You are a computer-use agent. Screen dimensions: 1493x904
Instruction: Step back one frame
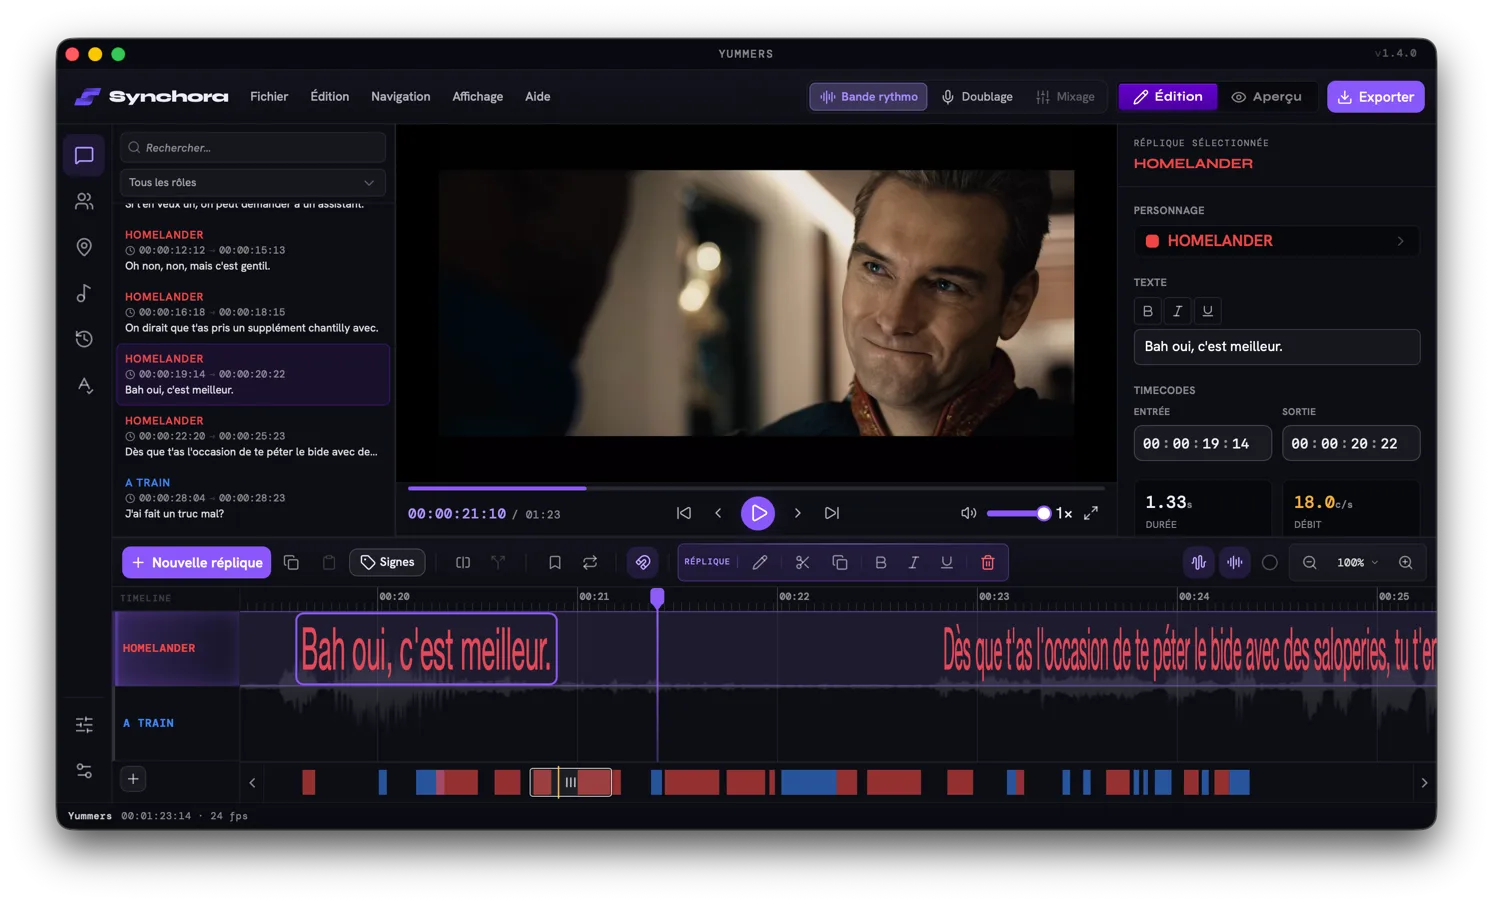coord(718,513)
